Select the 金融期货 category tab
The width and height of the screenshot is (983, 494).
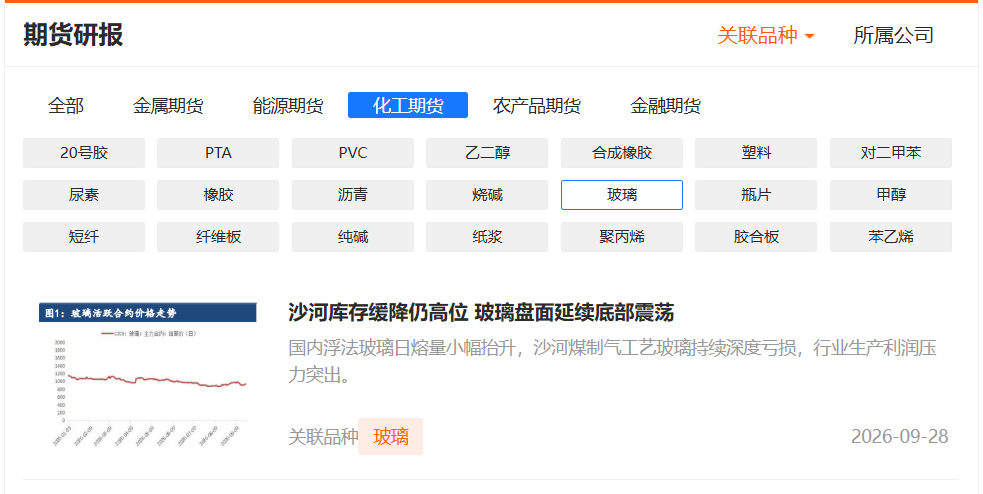pos(665,105)
